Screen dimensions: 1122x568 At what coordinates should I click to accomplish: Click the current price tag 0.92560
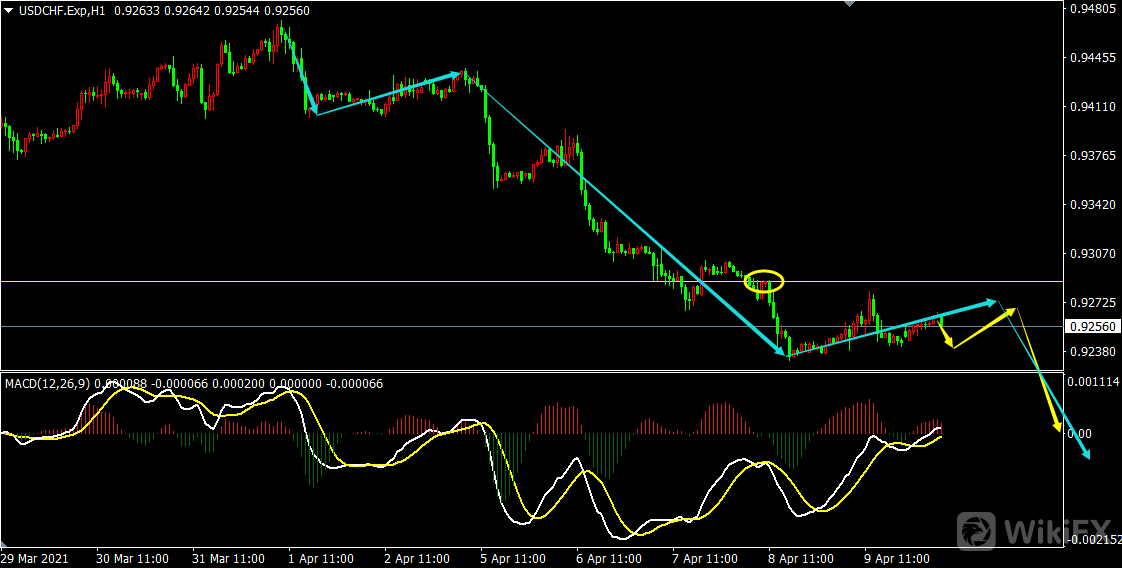1092,327
